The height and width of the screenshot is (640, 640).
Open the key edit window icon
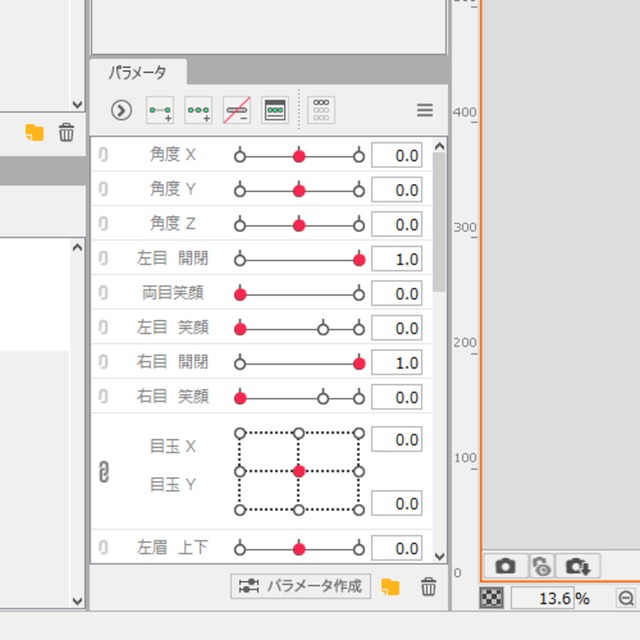point(275,110)
